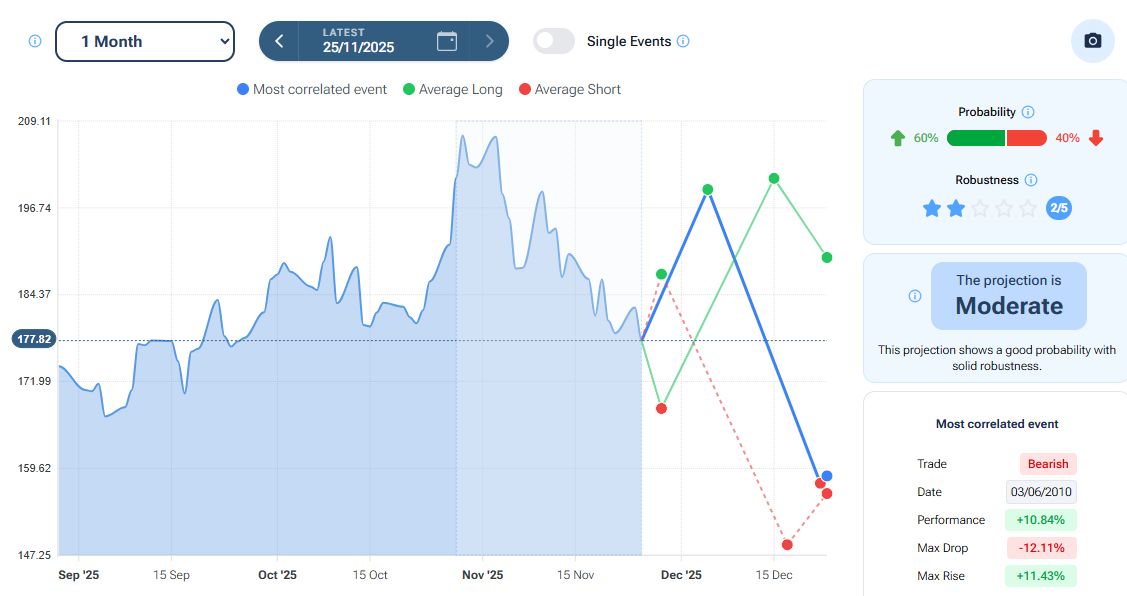This screenshot has width=1127, height=596.
Task: Click the camera screenshot icon
Action: pos(1092,41)
